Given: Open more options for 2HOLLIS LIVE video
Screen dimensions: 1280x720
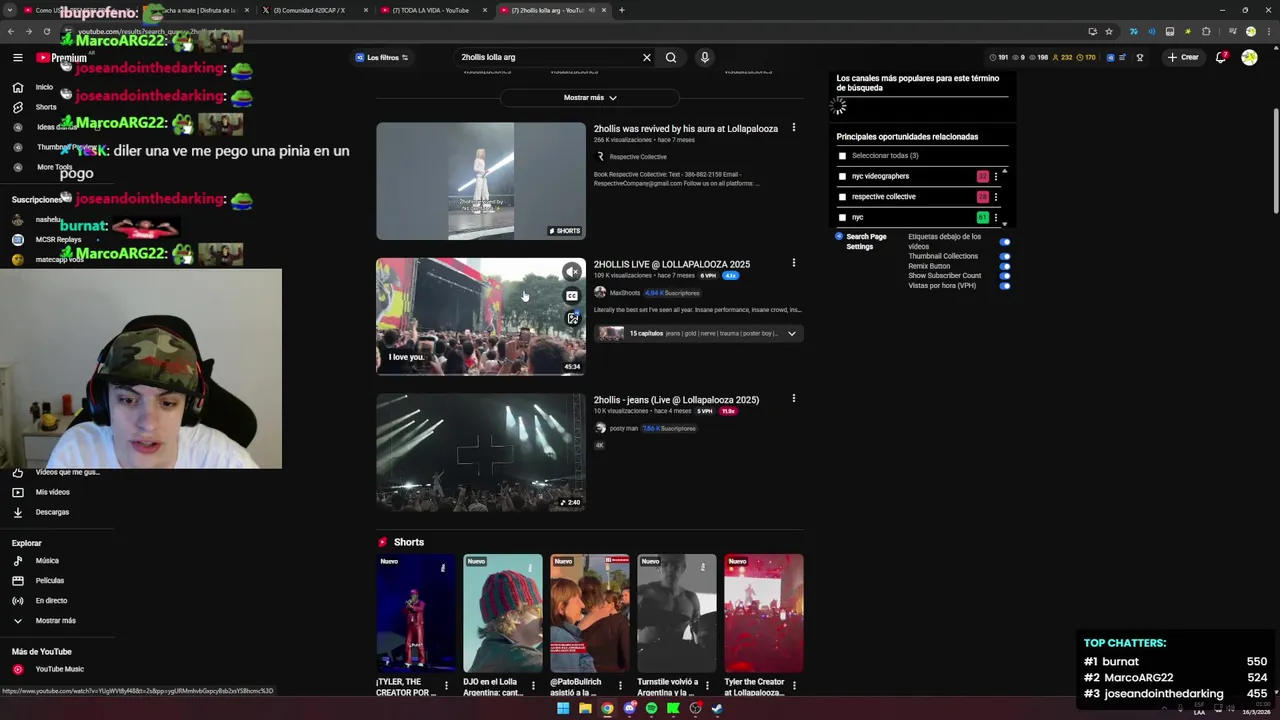Looking at the screenshot, I should click(794, 263).
